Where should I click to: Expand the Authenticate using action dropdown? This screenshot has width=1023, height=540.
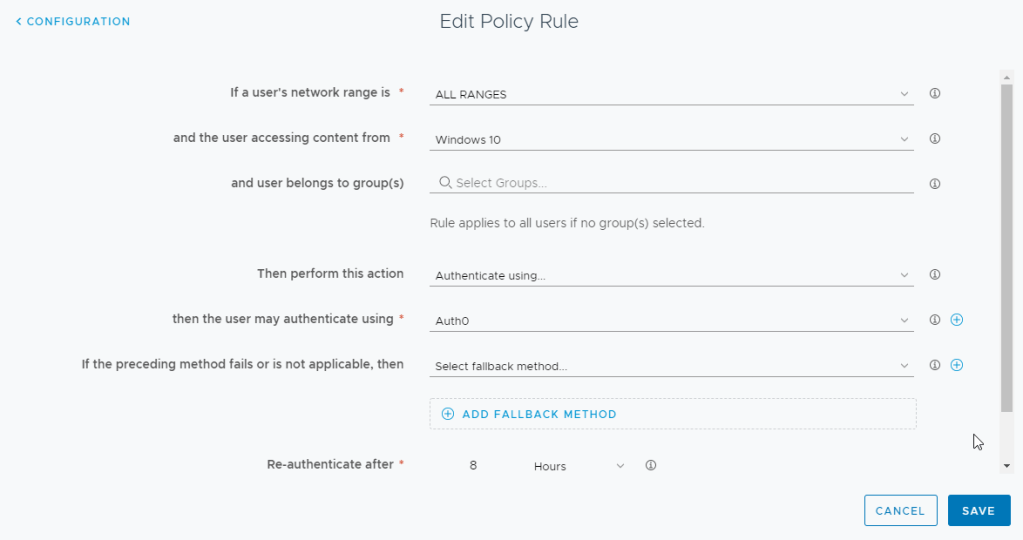point(671,275)
